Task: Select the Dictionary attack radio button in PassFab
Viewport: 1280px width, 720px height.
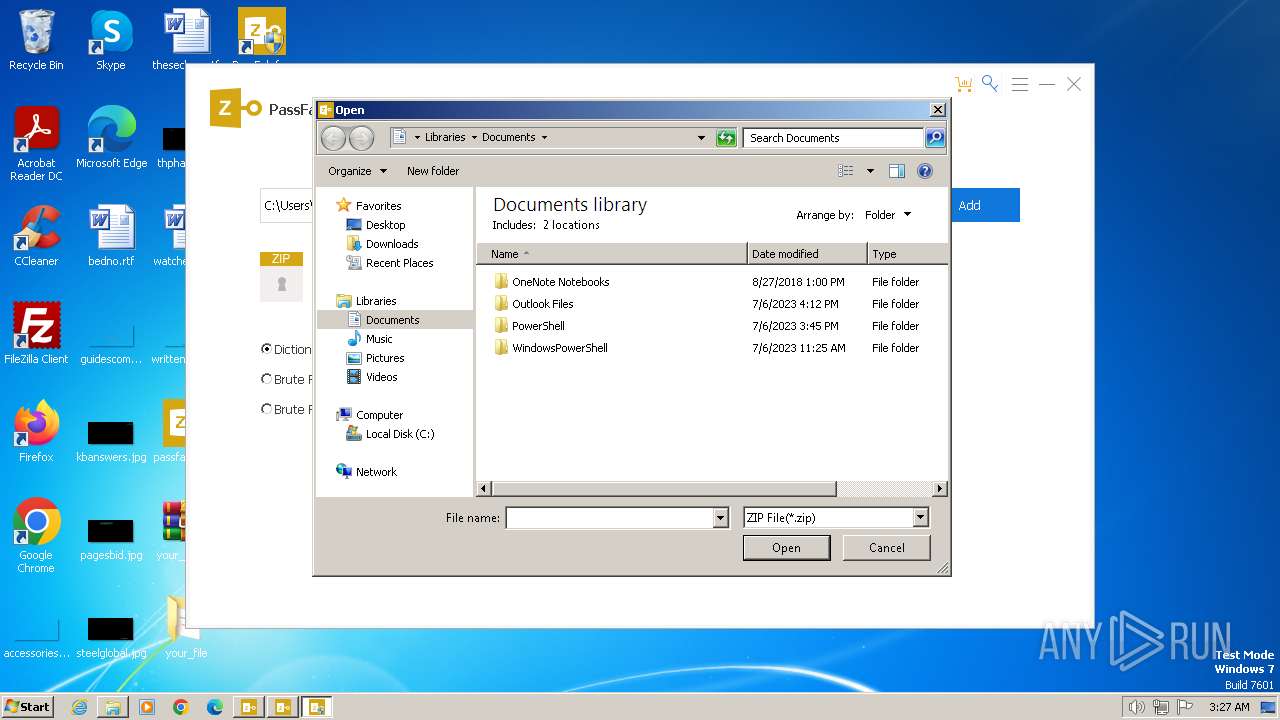Action: coord(266,349)
